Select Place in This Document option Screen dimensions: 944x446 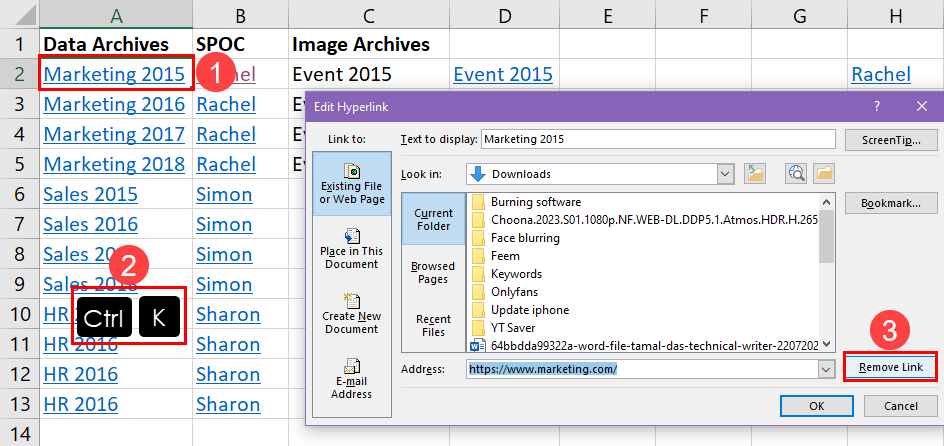(352, 249)
